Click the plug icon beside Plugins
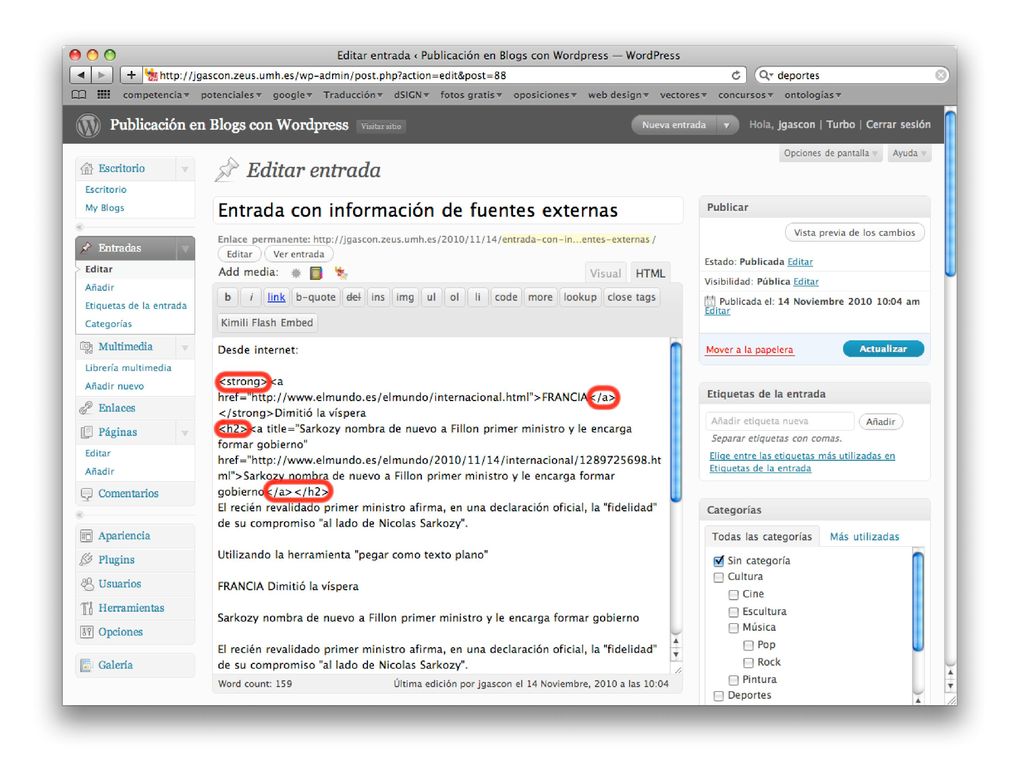 coord(86,560)
